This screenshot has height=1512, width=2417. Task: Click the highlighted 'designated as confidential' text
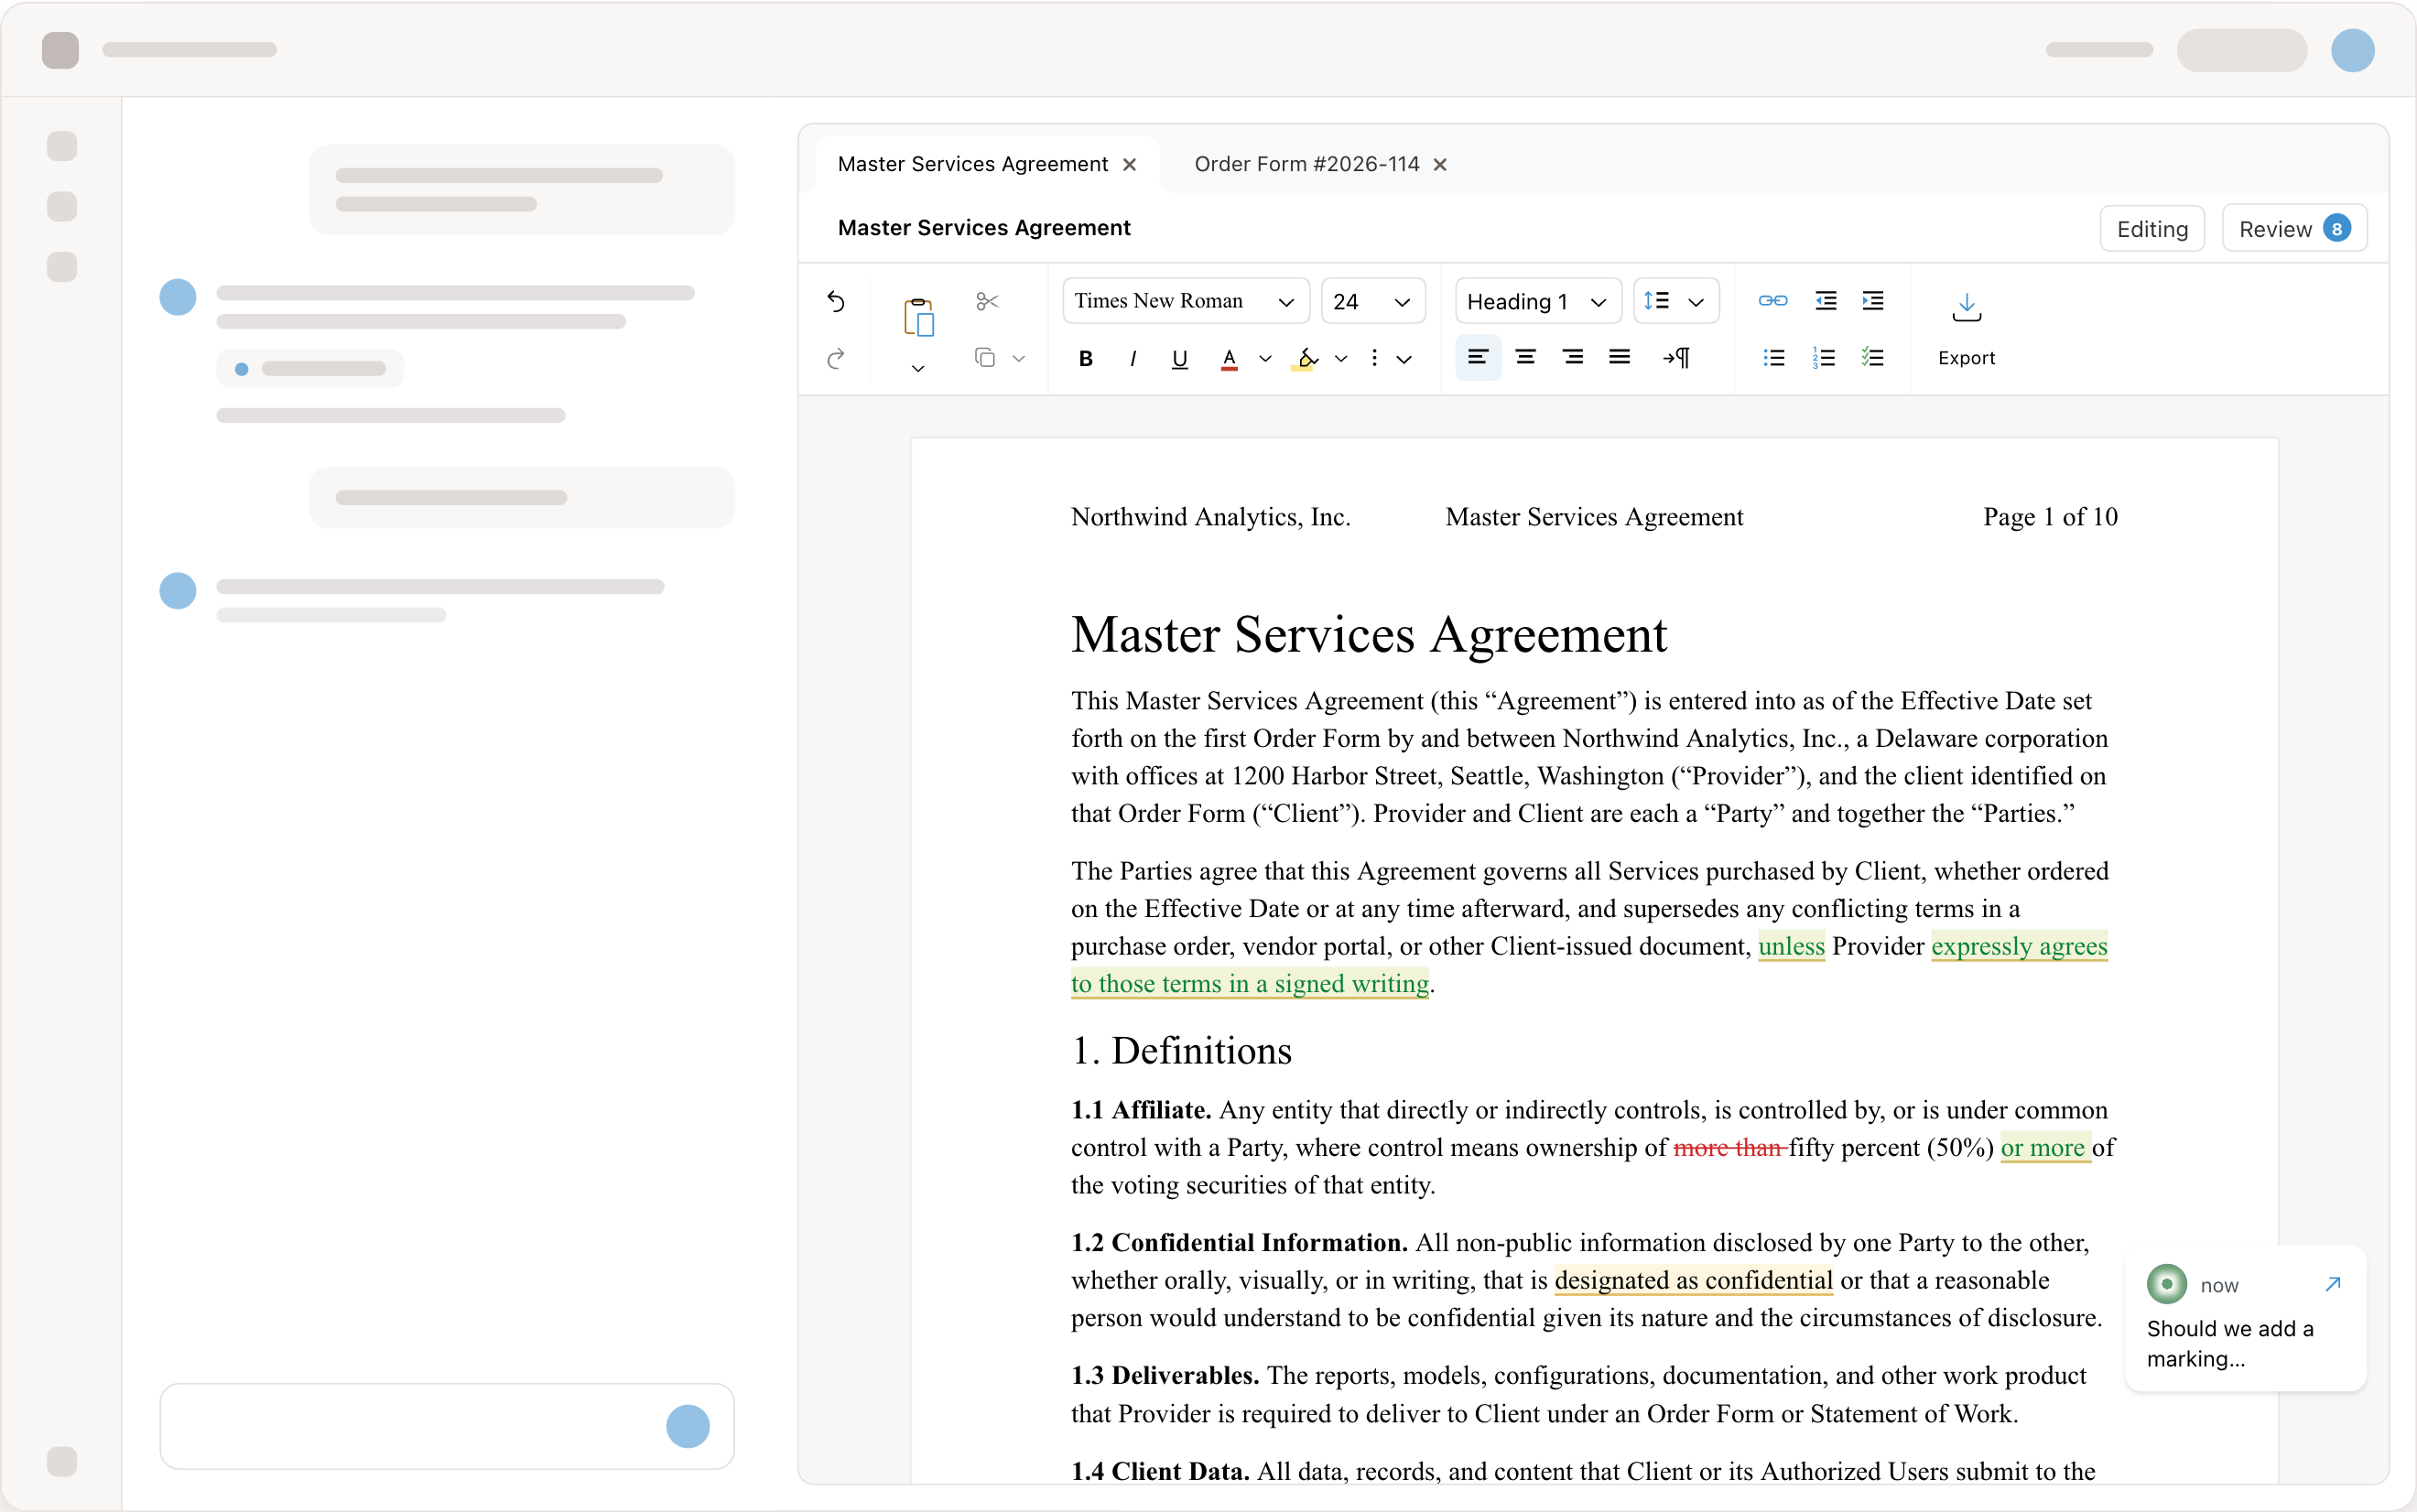(1693, 1280)
